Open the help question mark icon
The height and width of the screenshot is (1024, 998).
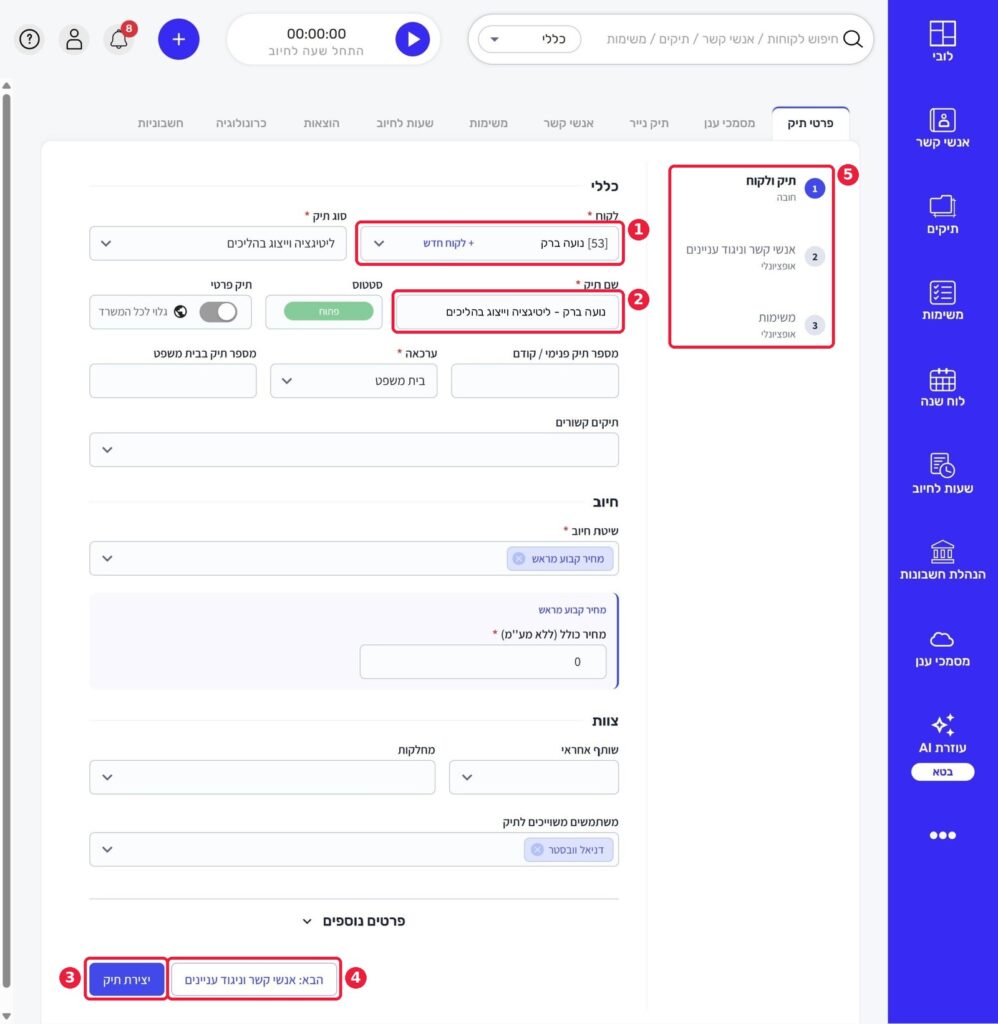(x=29, y=39)
